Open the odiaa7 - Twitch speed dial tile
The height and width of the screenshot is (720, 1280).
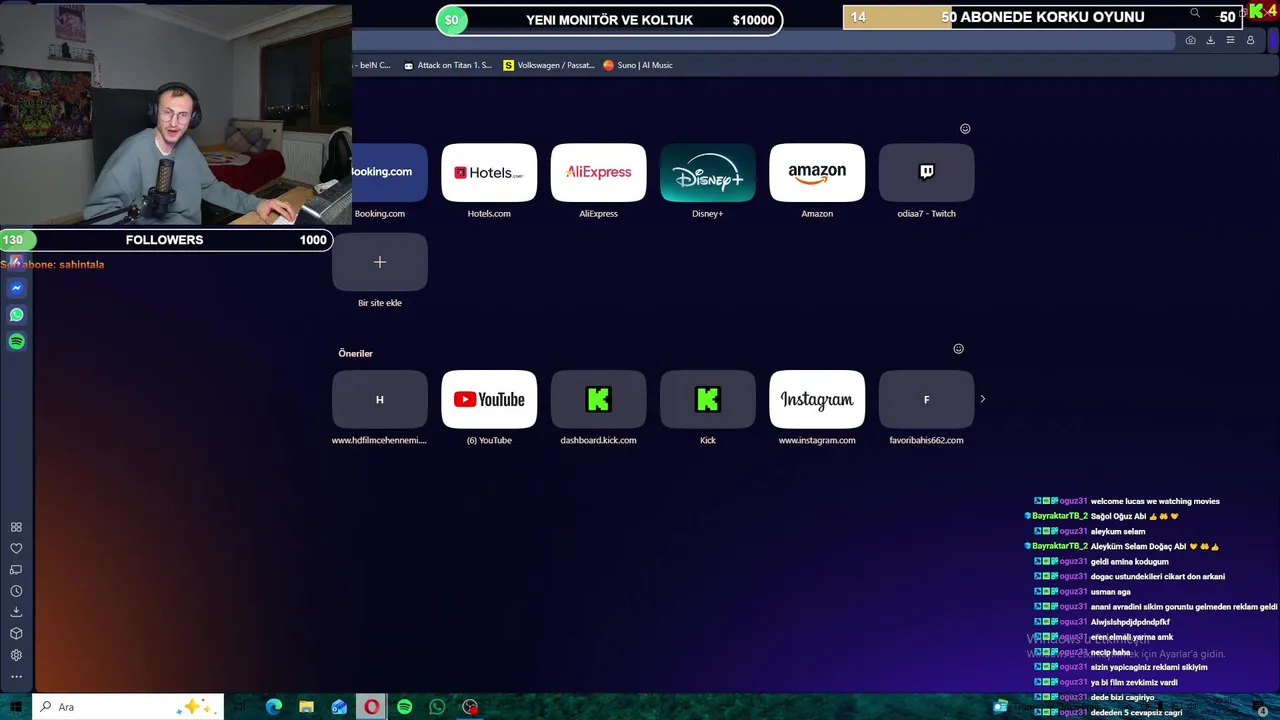[926, 172]
